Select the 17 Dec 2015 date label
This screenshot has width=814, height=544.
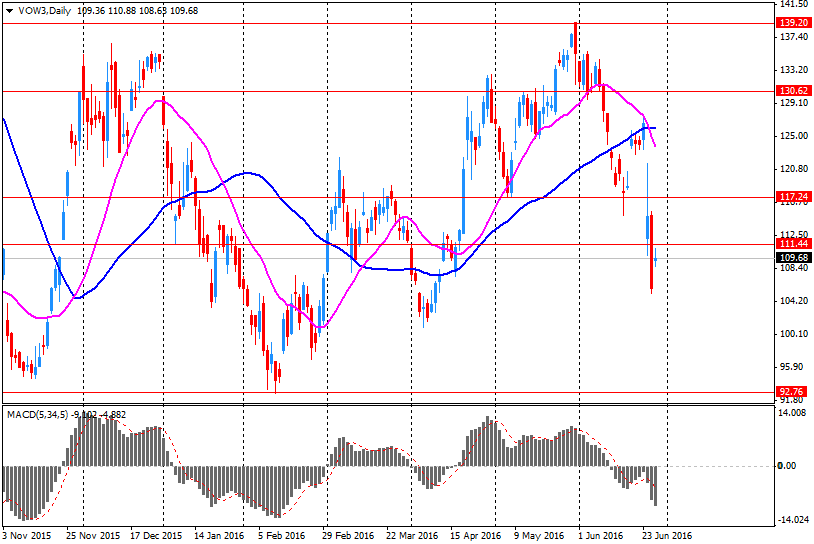pyautogui.click(x=156, y=535)
